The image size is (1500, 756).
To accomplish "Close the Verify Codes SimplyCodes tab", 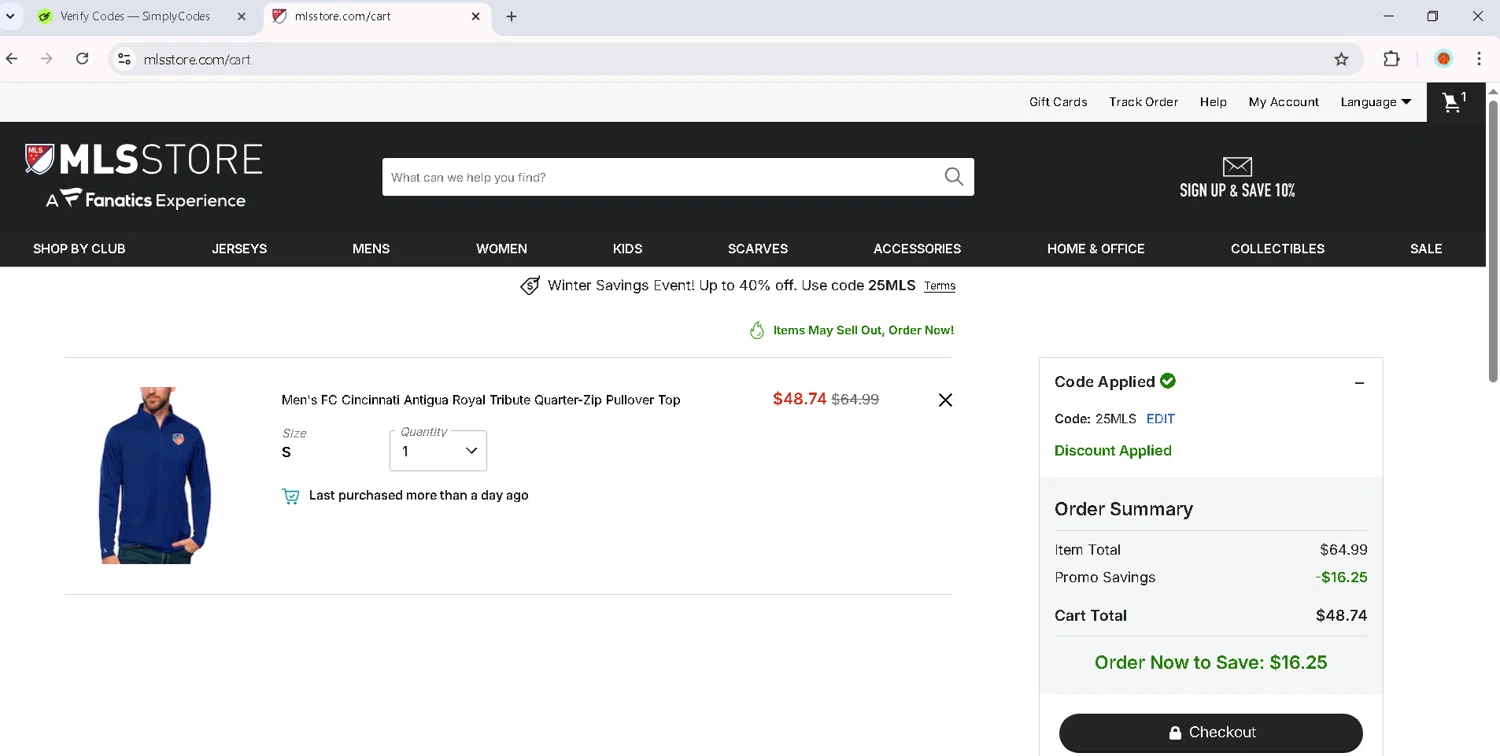I will tap(241, 17).
